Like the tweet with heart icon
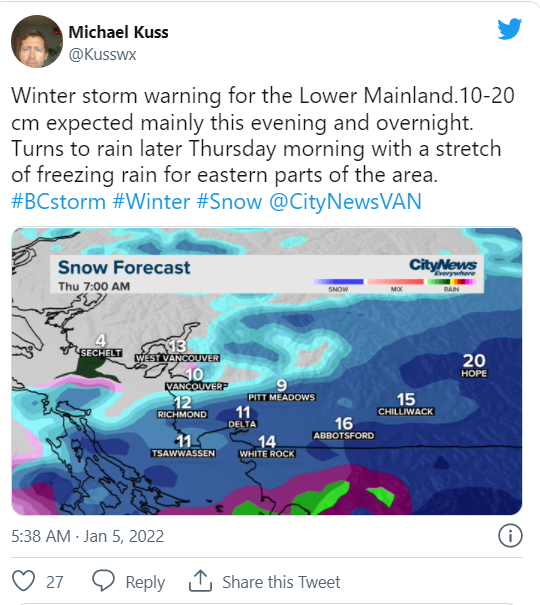 (24, 581)
